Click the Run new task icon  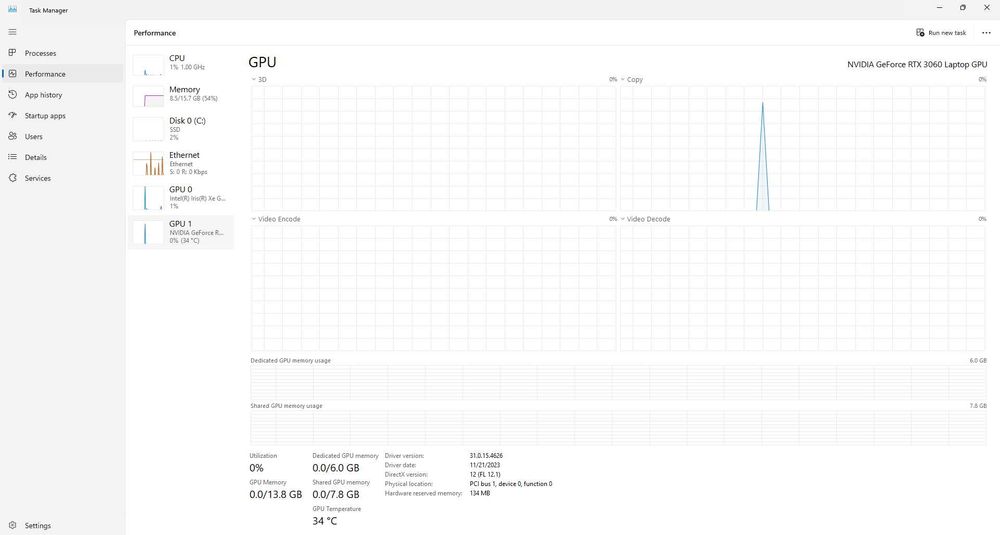click(x=920, y=33)
